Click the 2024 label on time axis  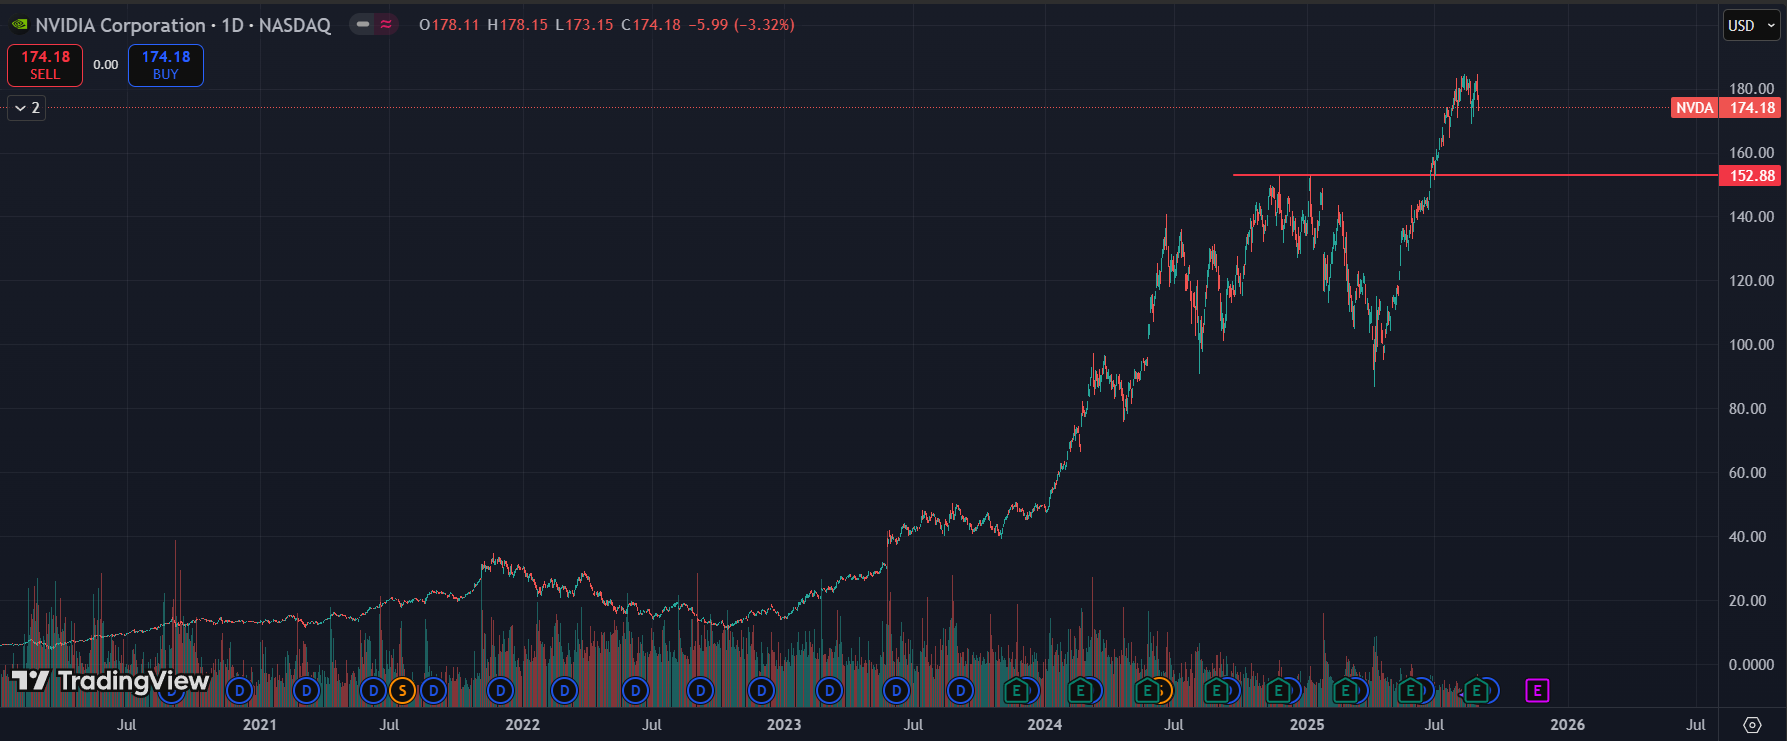click(x=1045, y=725)
